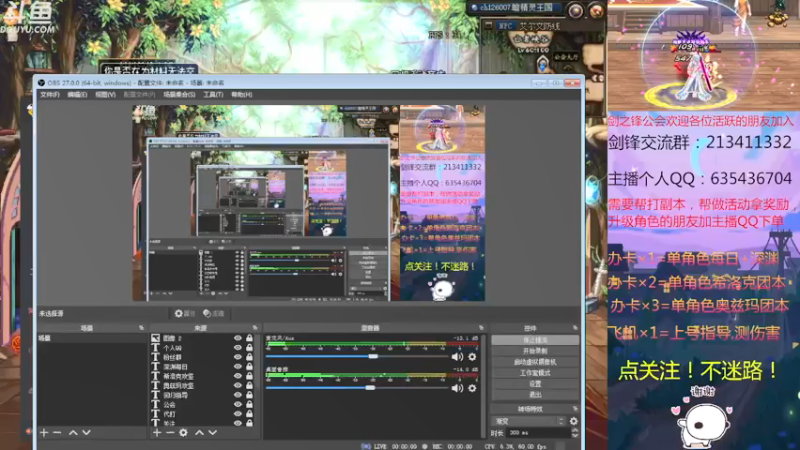Hide the 图像 2 source via eye icon
This screenshot has width=800, height=450.
point(238,338)
